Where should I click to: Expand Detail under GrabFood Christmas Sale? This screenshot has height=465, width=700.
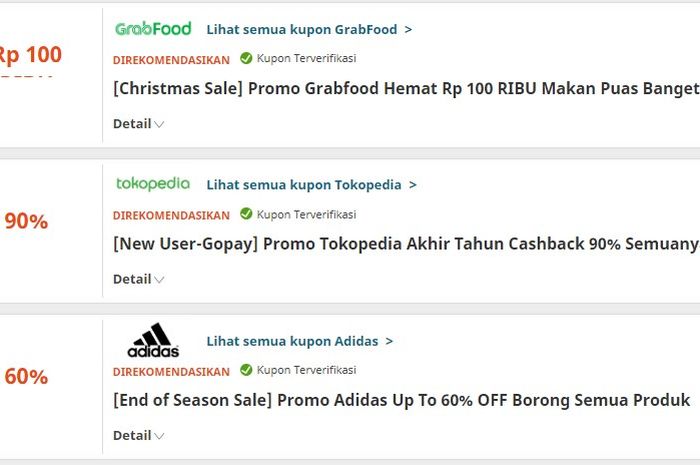(138, 124)
